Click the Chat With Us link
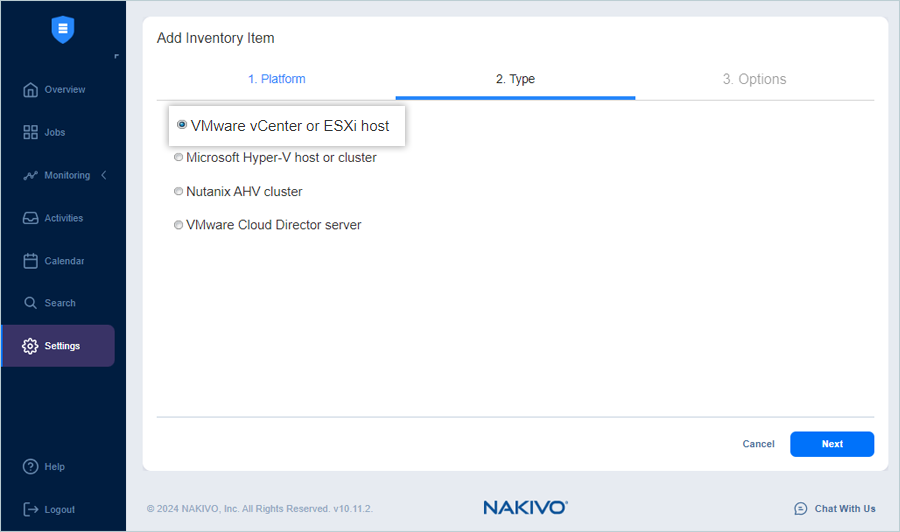 click(x=845, y=508)
